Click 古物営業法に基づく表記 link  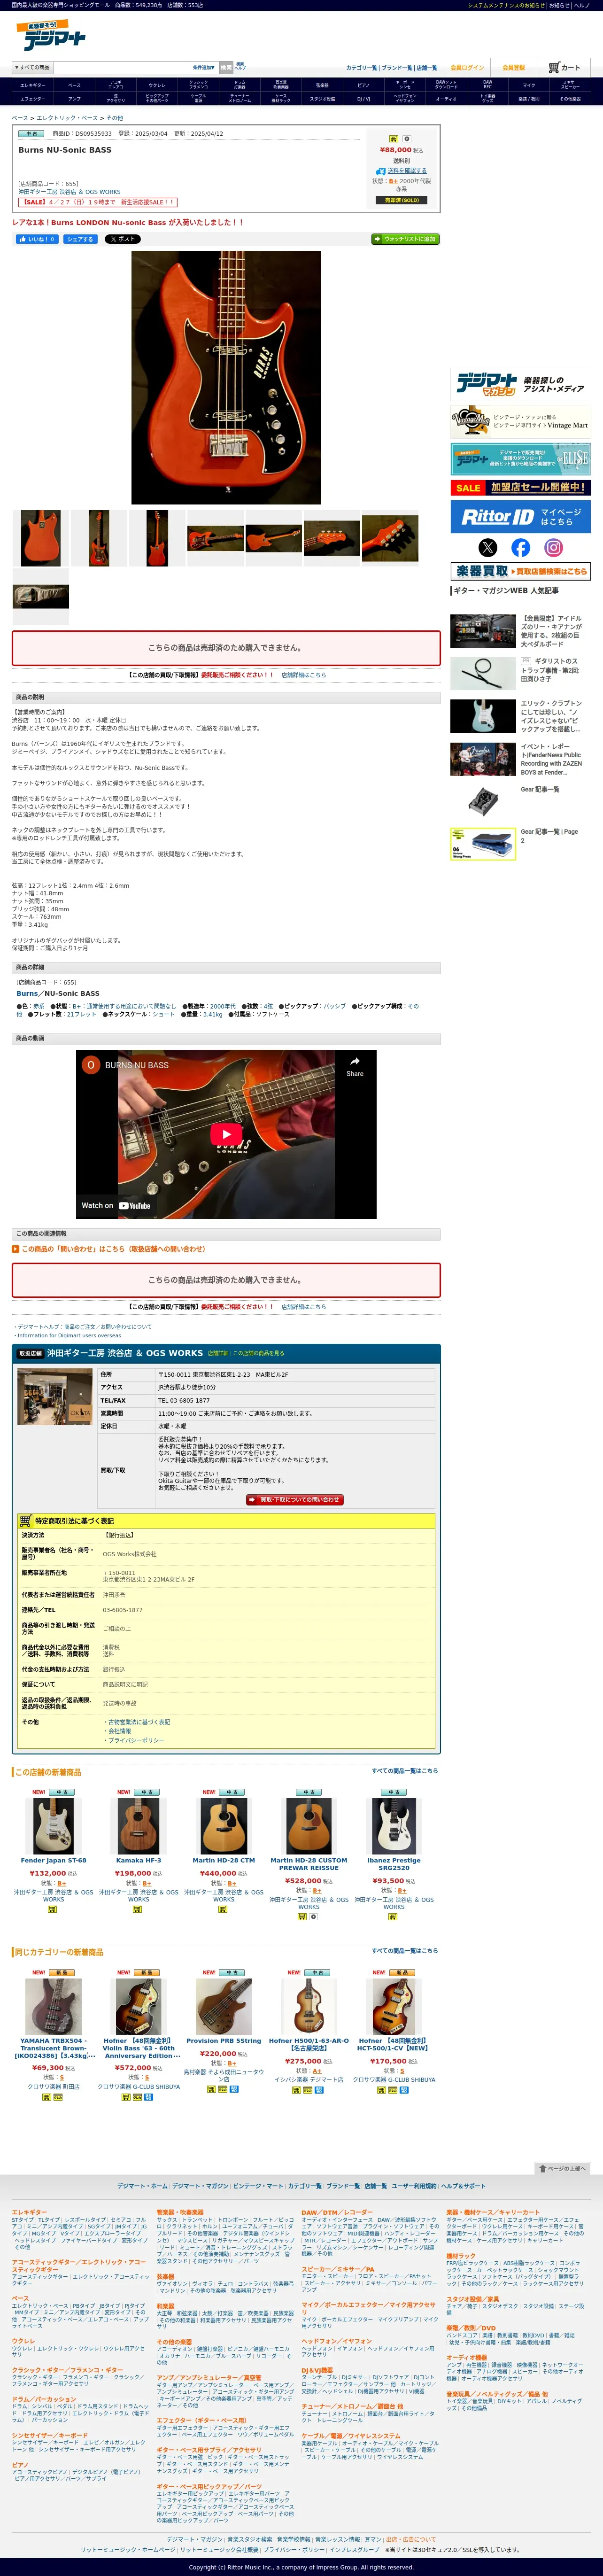pyautogui.click(x=139, y=1722)
